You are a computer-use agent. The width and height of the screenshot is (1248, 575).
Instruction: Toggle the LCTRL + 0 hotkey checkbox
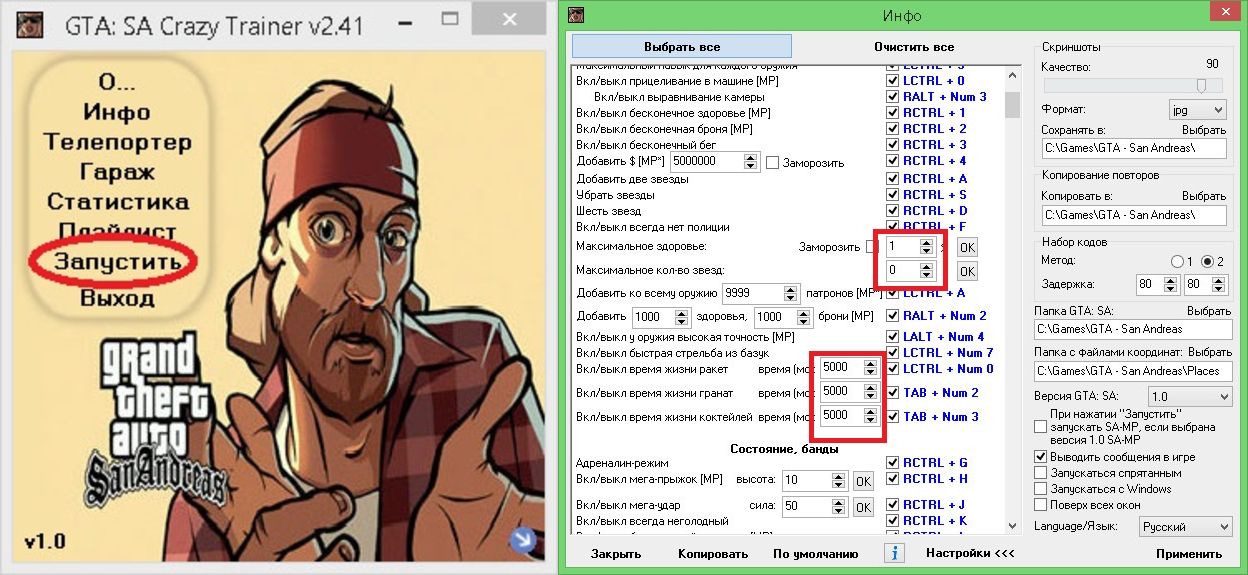[x=892, y=81]
